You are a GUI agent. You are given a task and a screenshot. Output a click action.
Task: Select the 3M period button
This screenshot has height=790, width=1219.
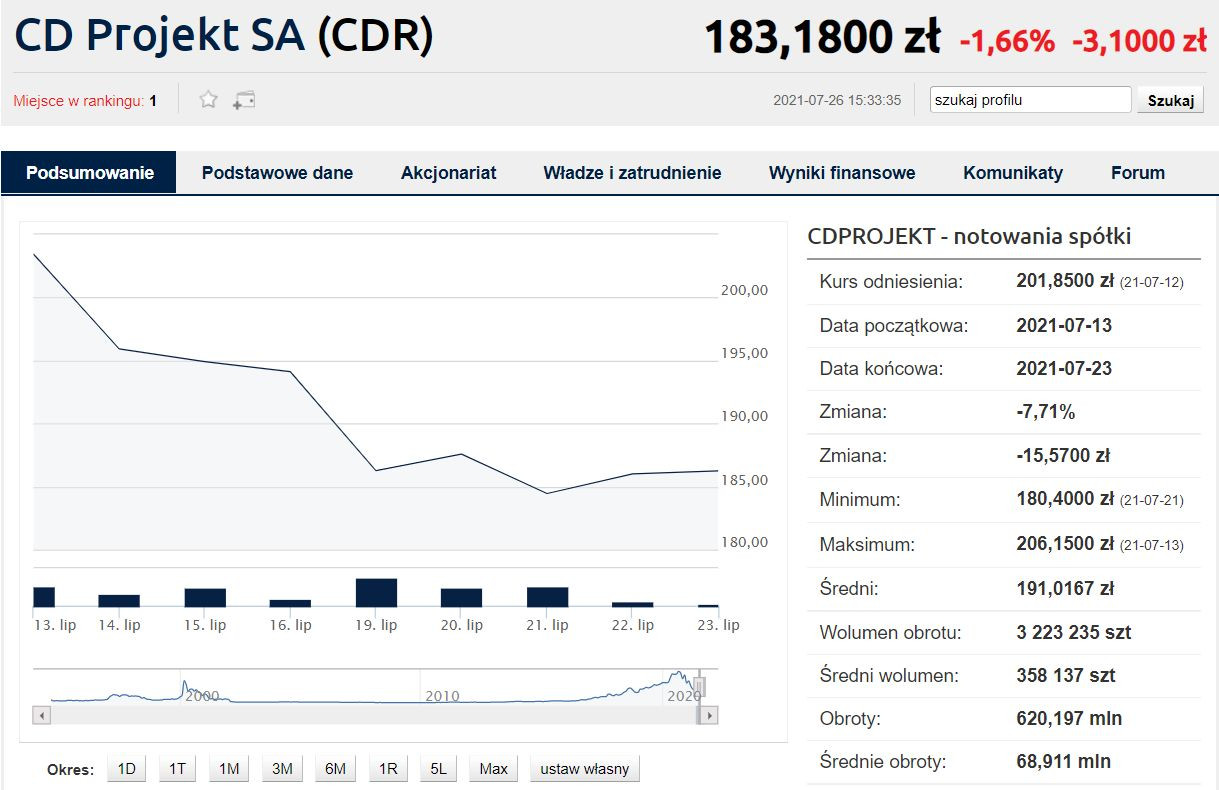282,769
